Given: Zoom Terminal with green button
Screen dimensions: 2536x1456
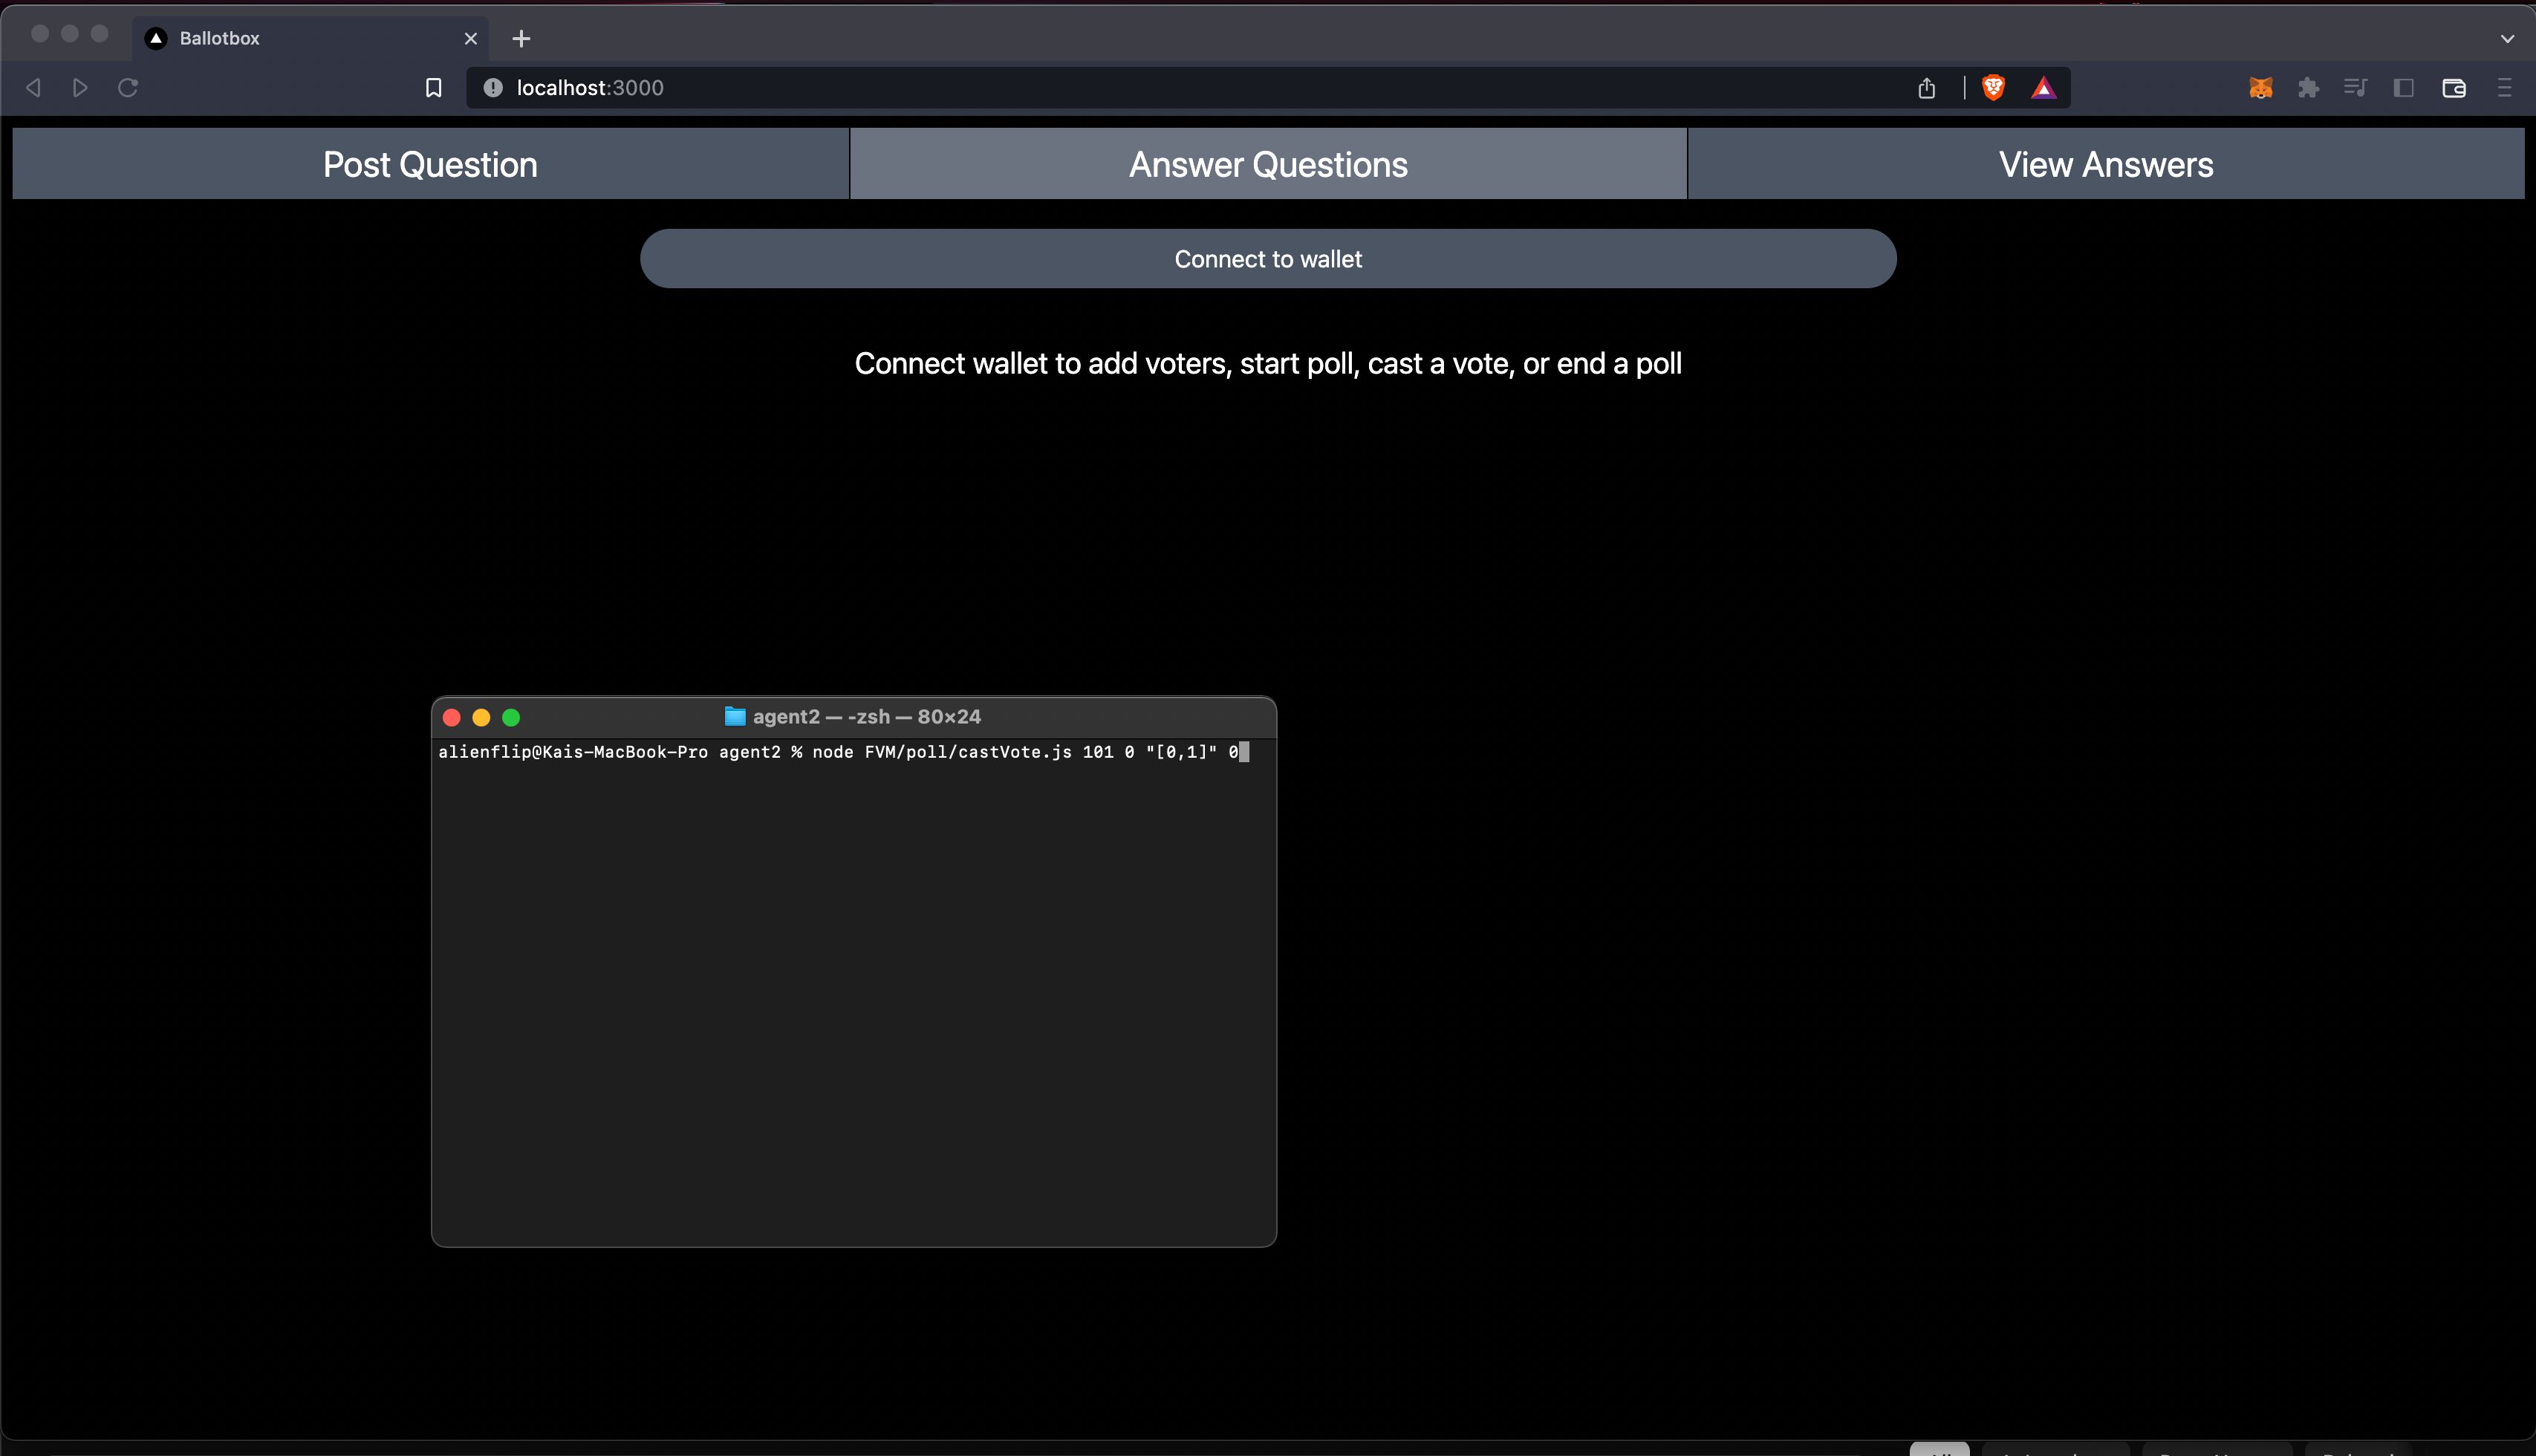Looking at the screenshot, I should click(x=511, y=717).
